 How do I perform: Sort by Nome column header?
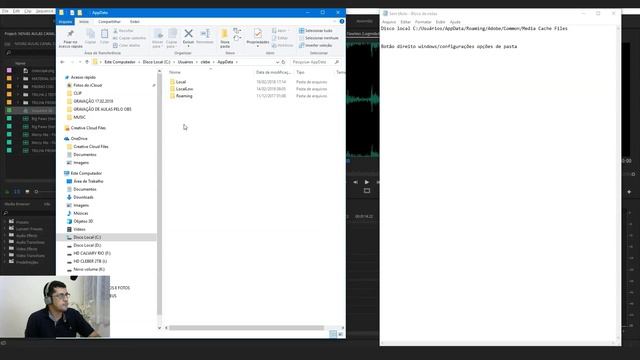coord(175,72)
